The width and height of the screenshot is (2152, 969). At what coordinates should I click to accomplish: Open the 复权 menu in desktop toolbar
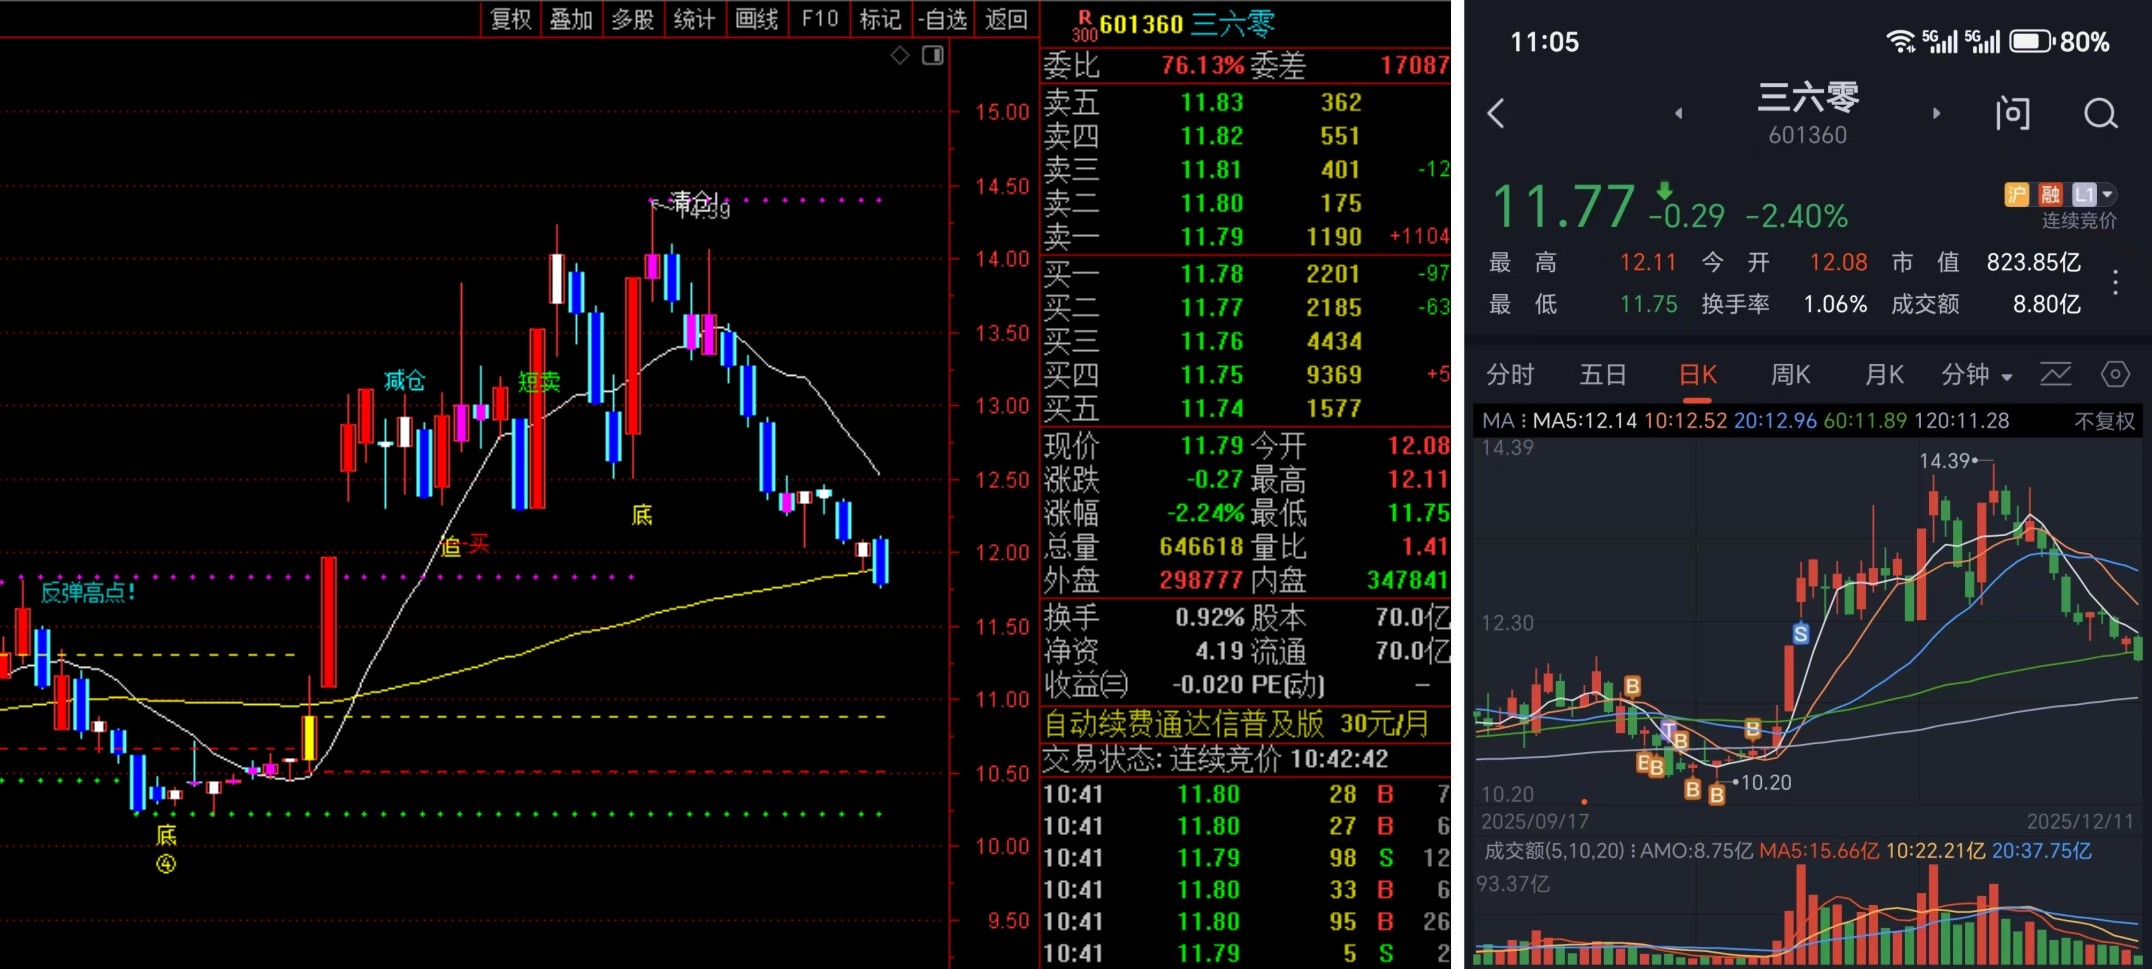pos(511,19)
